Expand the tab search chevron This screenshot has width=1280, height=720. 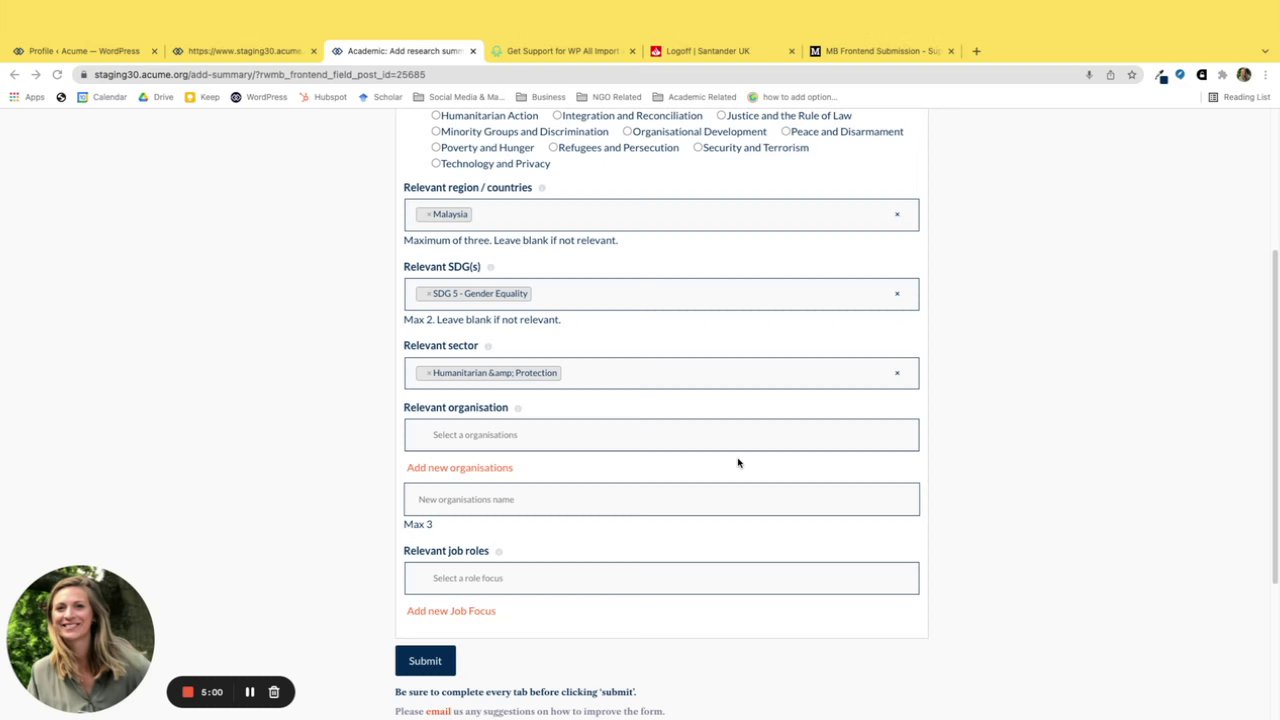point(1265,51)
